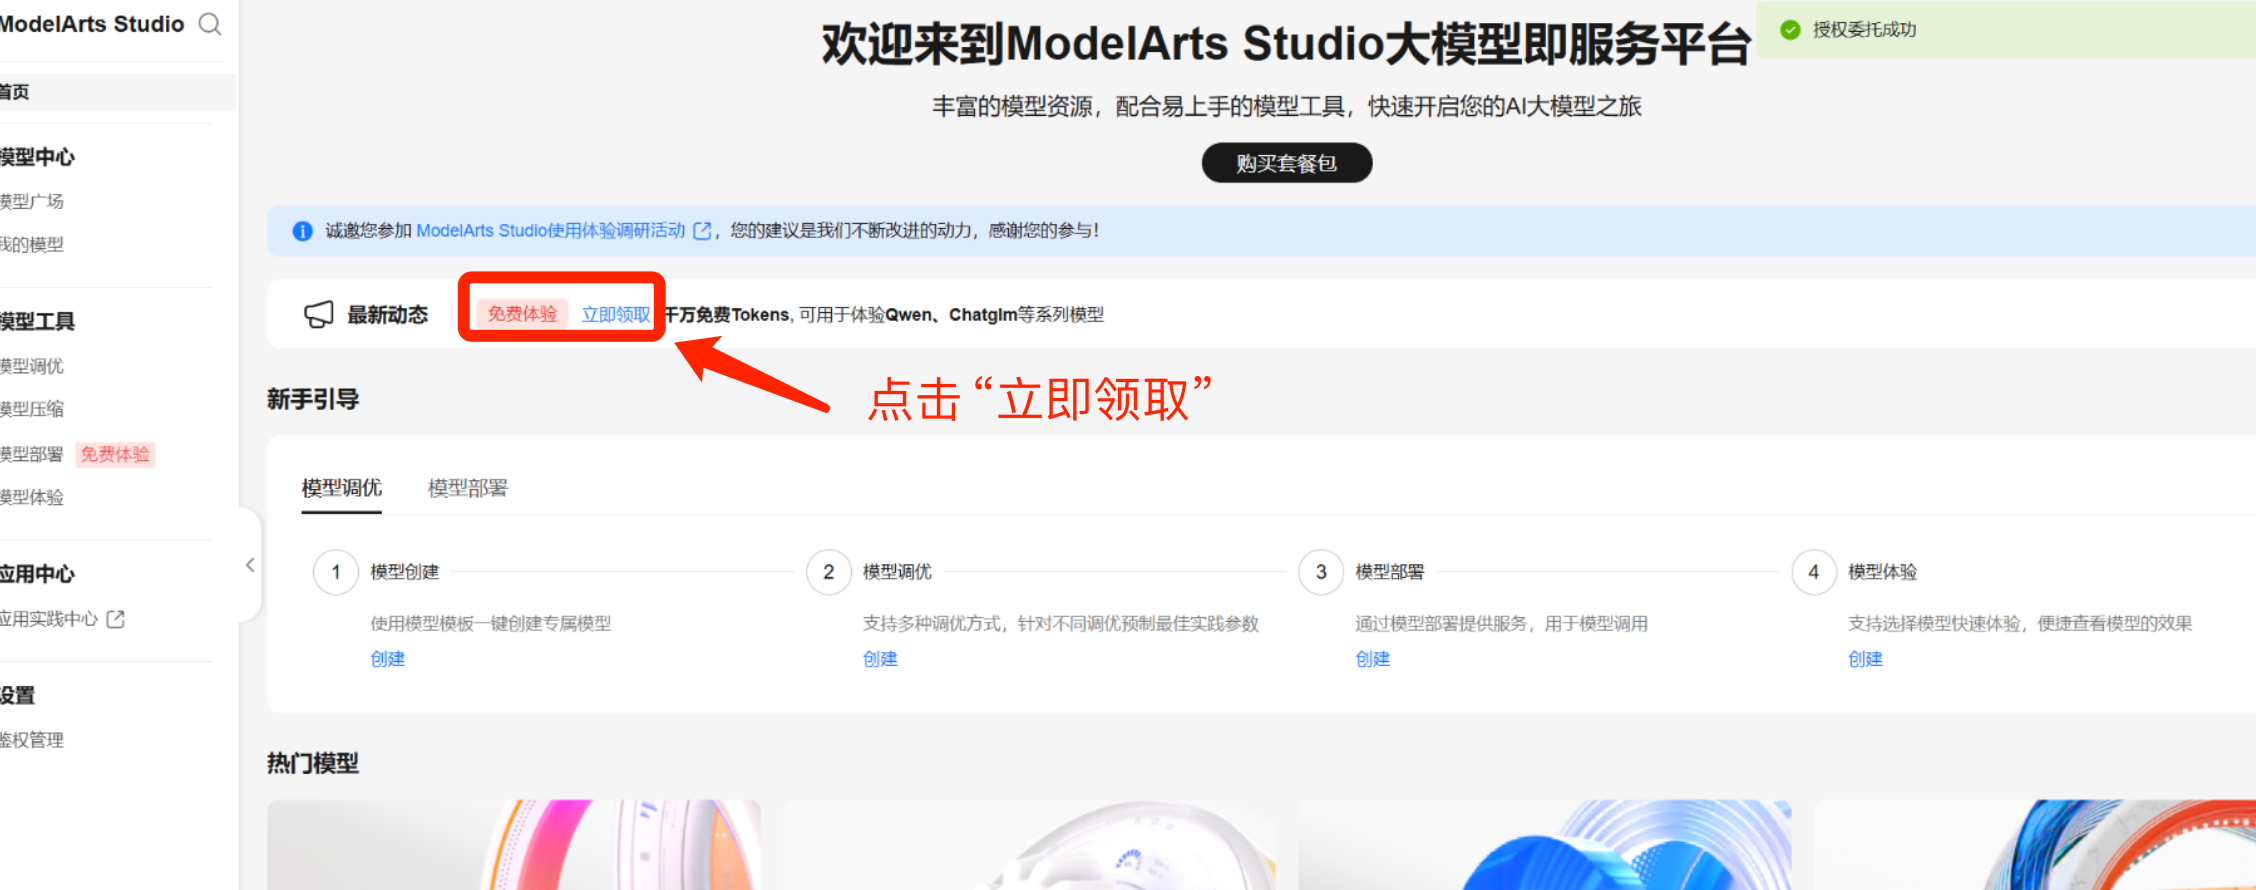This screenshot has width=2256, height=890.
Task: Click 创建 under step 2 模型调优
Action: [880, 659]
